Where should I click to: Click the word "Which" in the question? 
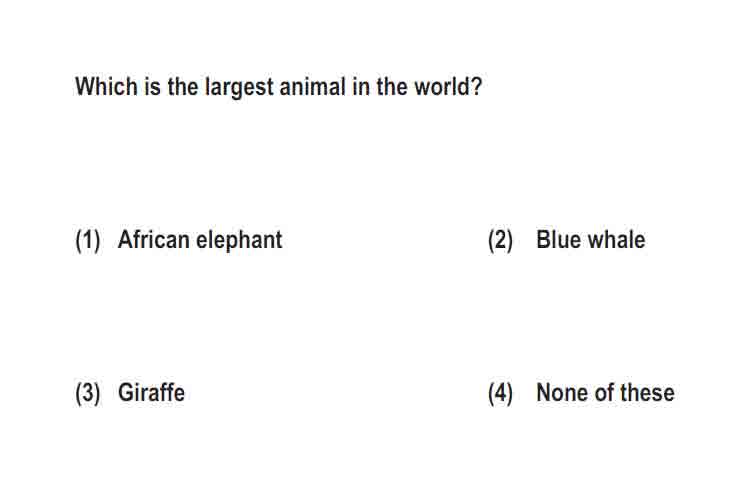point(106,87)
